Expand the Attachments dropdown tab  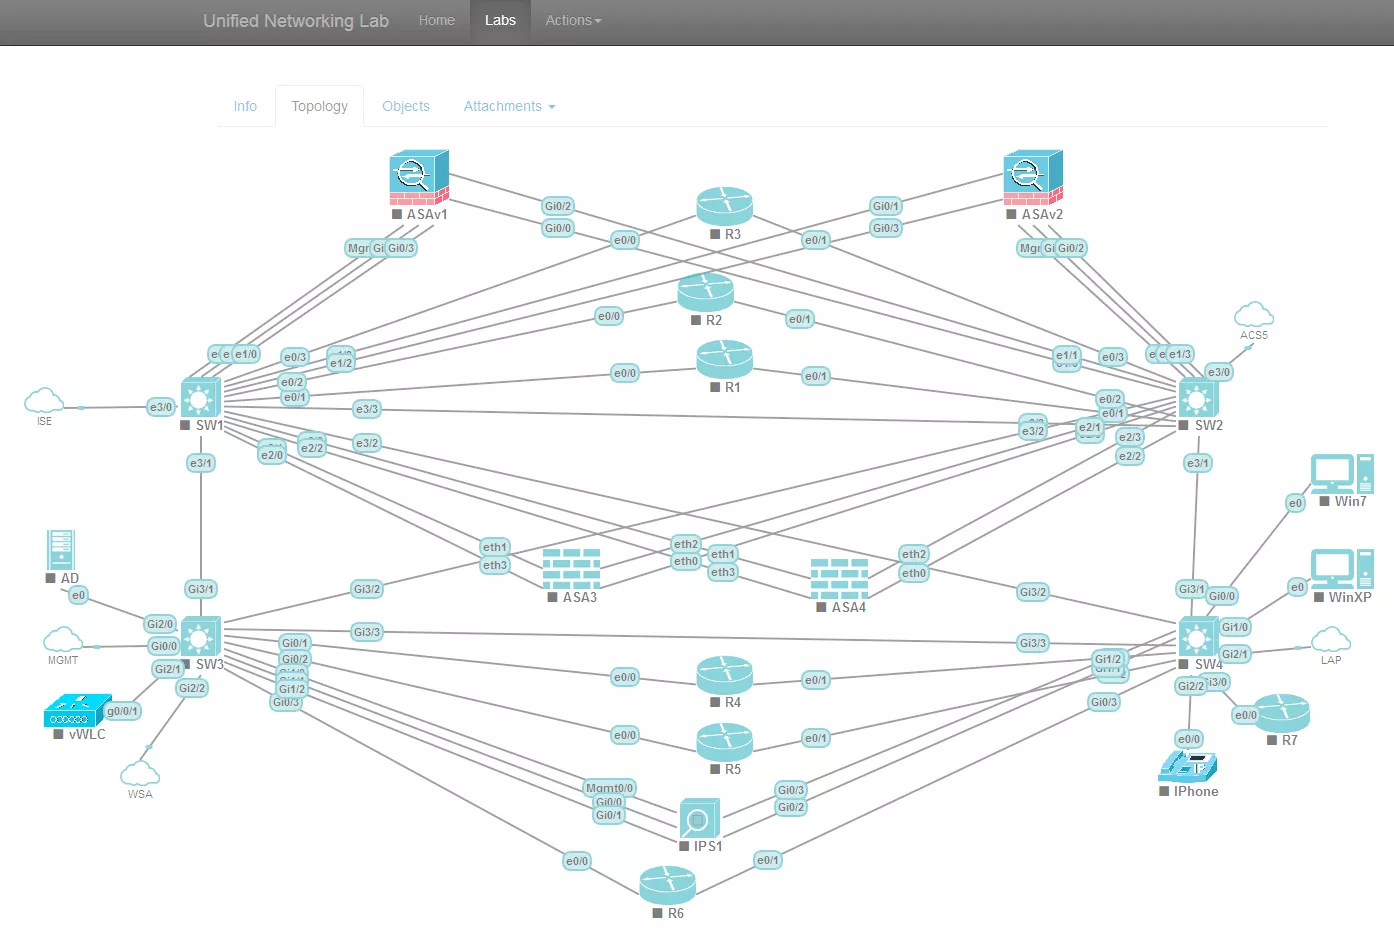point(509,106)
